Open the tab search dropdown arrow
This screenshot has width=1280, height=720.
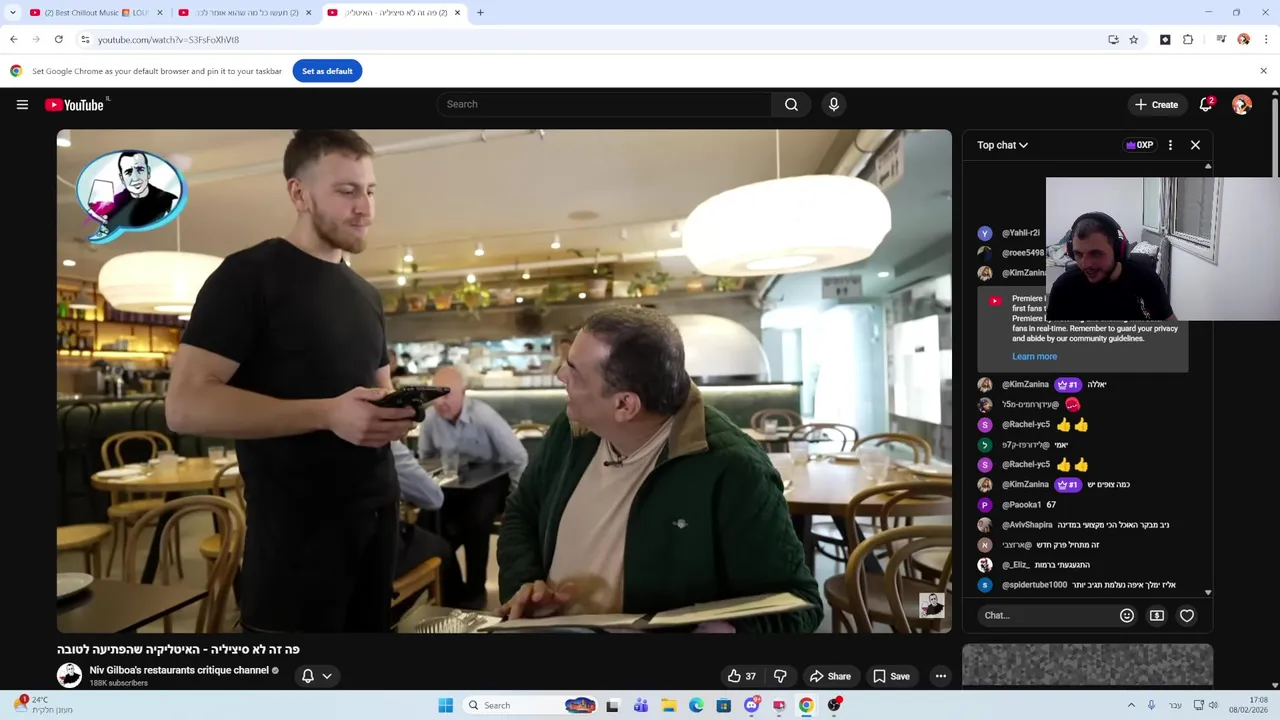(12, 13)
